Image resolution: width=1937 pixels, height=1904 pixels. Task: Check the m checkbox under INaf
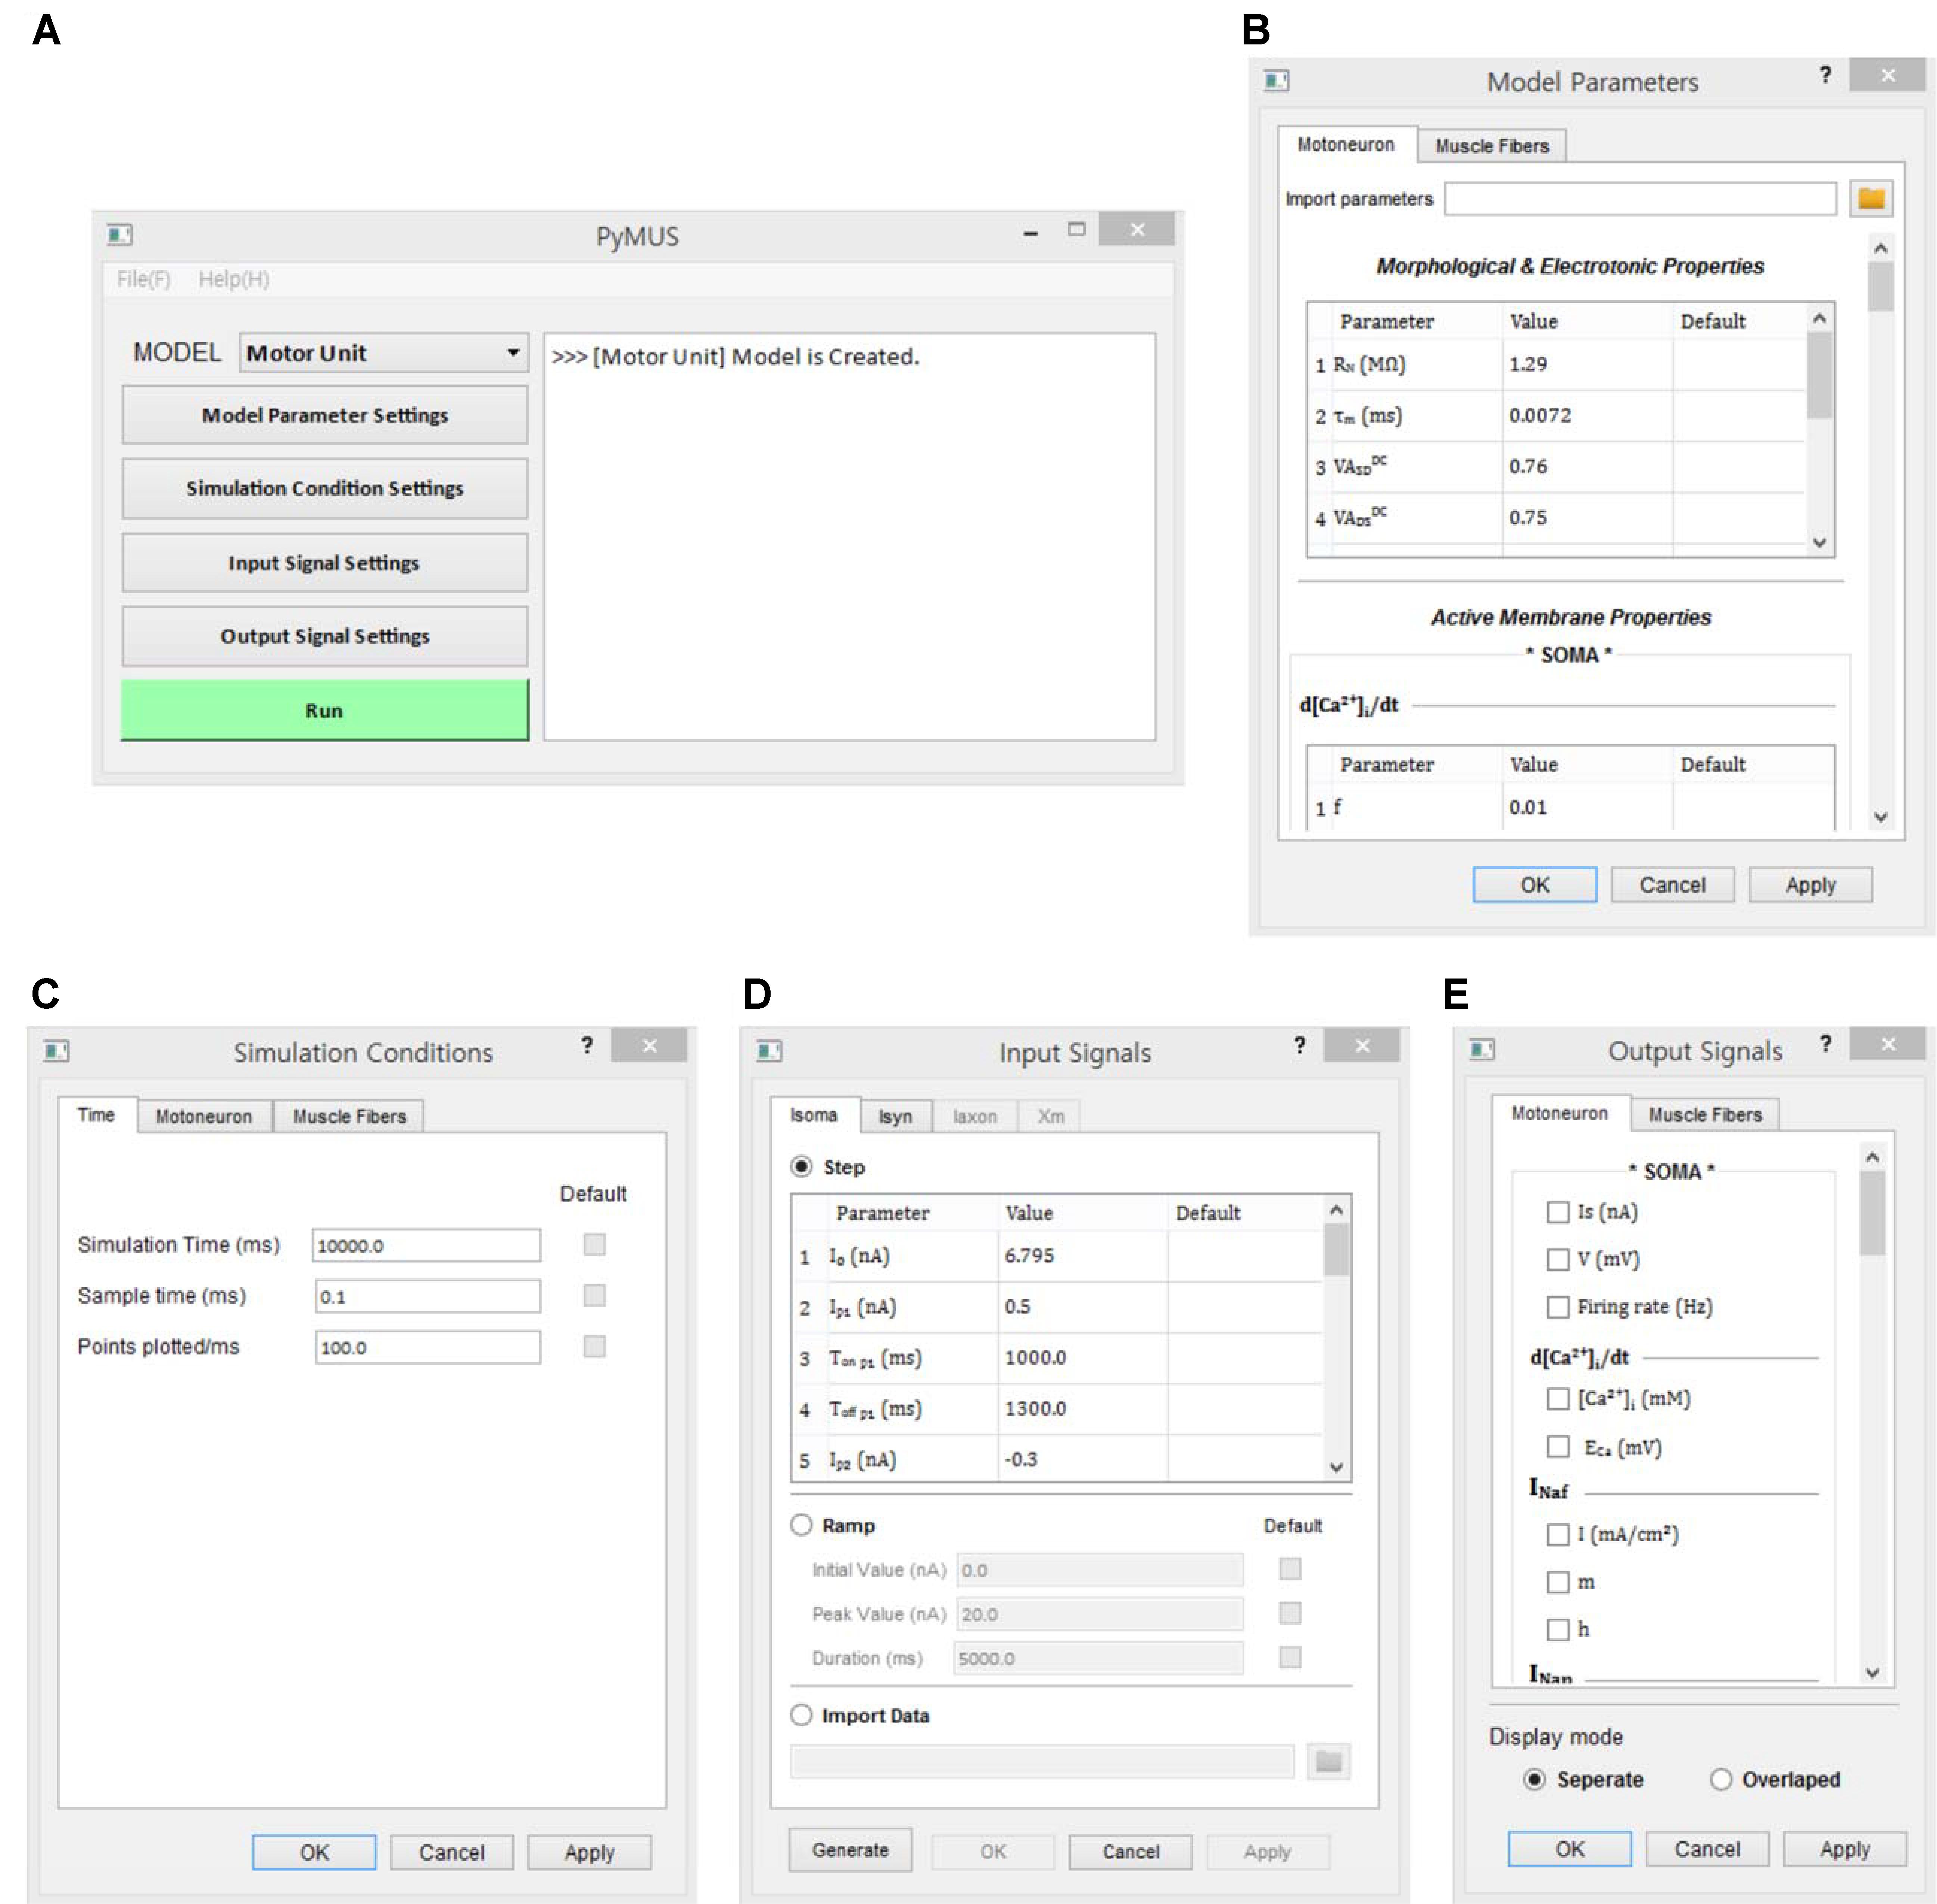(1558, 1582)
